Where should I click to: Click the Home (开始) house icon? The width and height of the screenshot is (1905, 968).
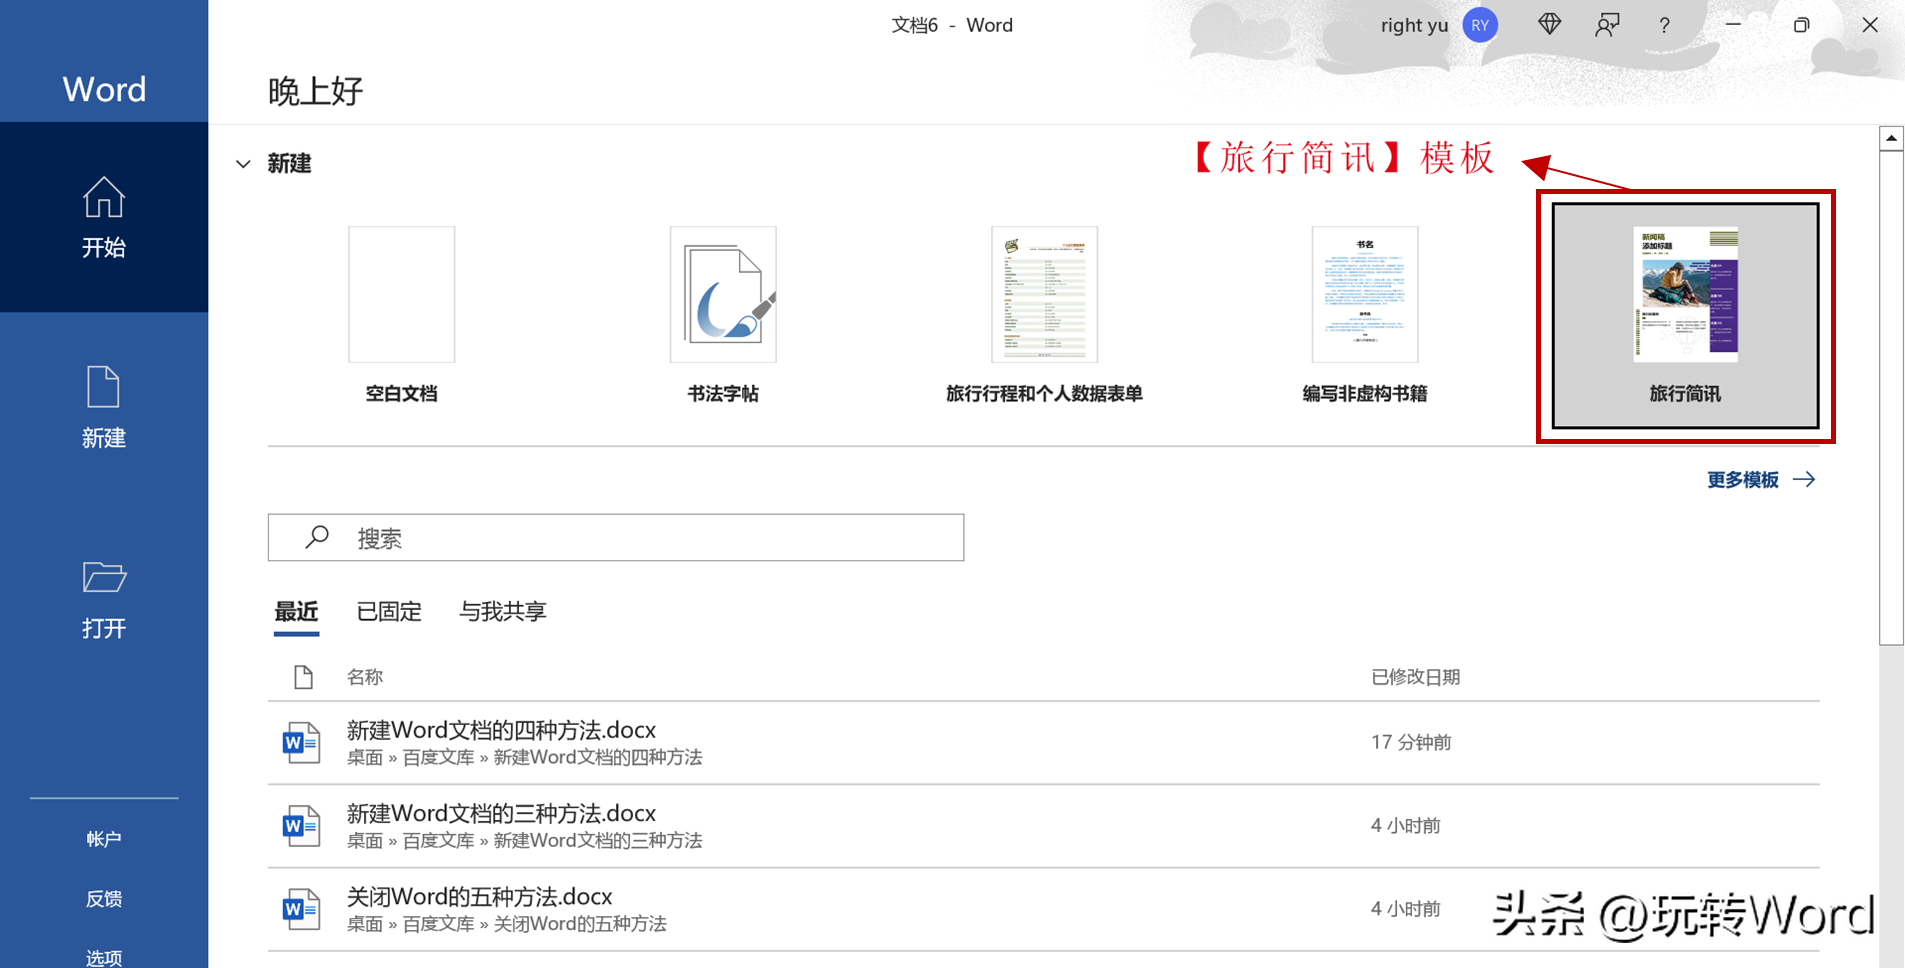[104, 197]
